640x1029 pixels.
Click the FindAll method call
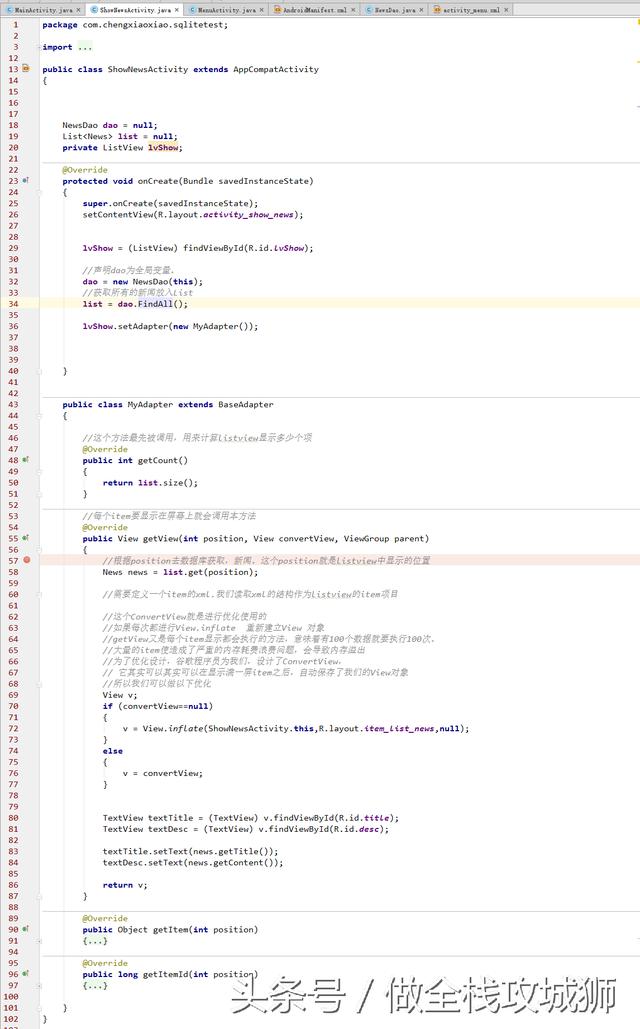(155, 304)
